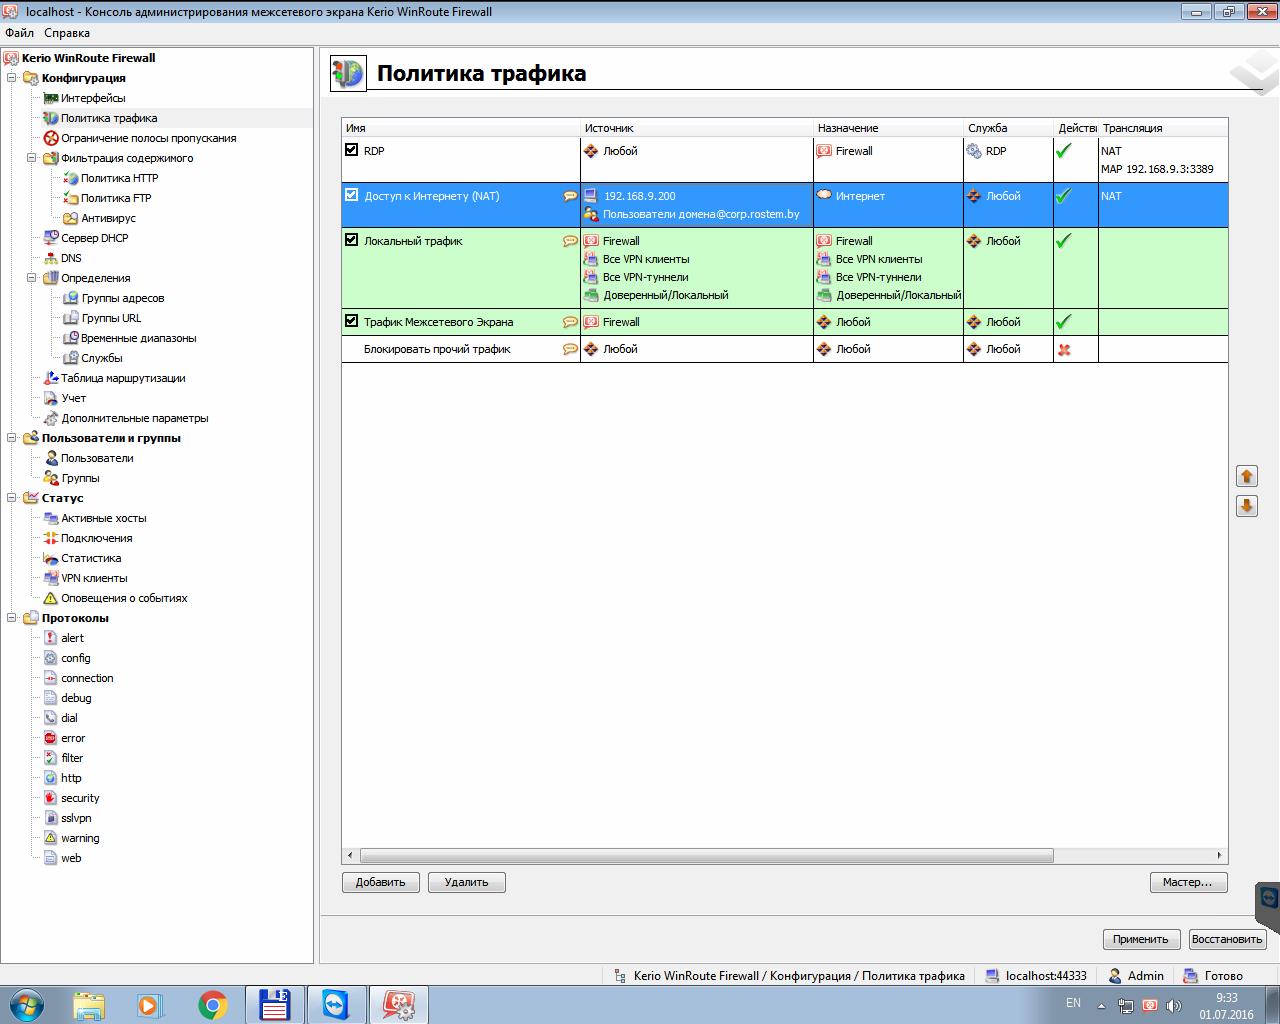Click the alert log icon
Image resolution: width=1280 pixels, height=1024 pixels.
pos(50,638)
